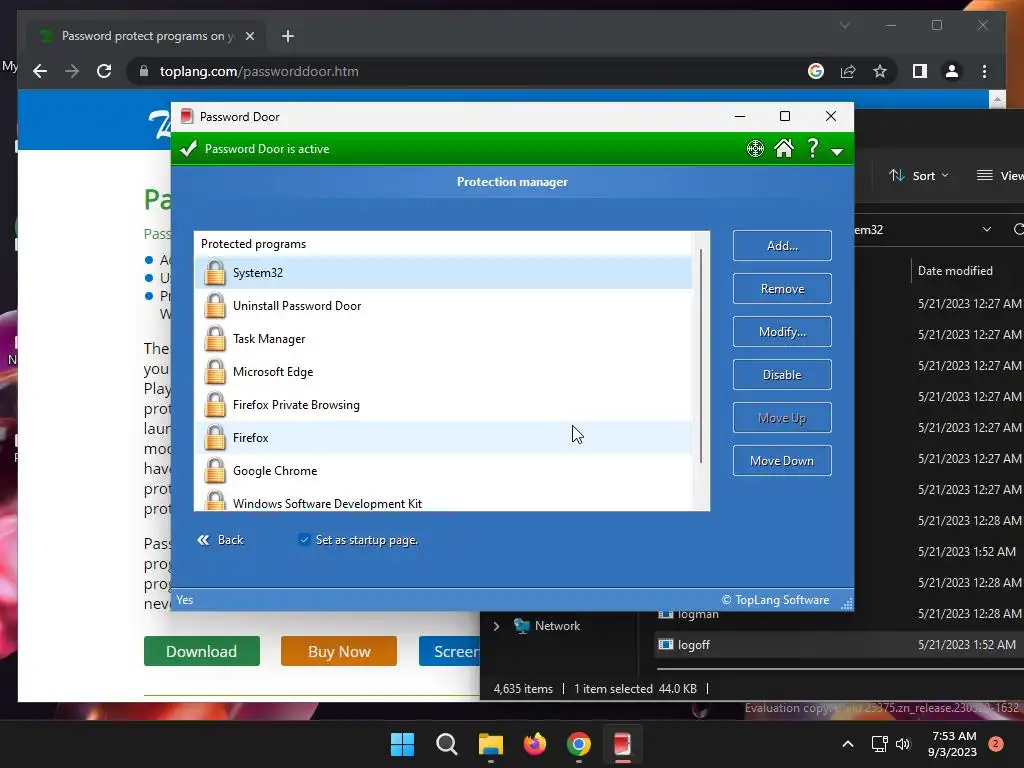Expand the Network tree node
This screenshot has width=1024, height=768.
[496, 626]
